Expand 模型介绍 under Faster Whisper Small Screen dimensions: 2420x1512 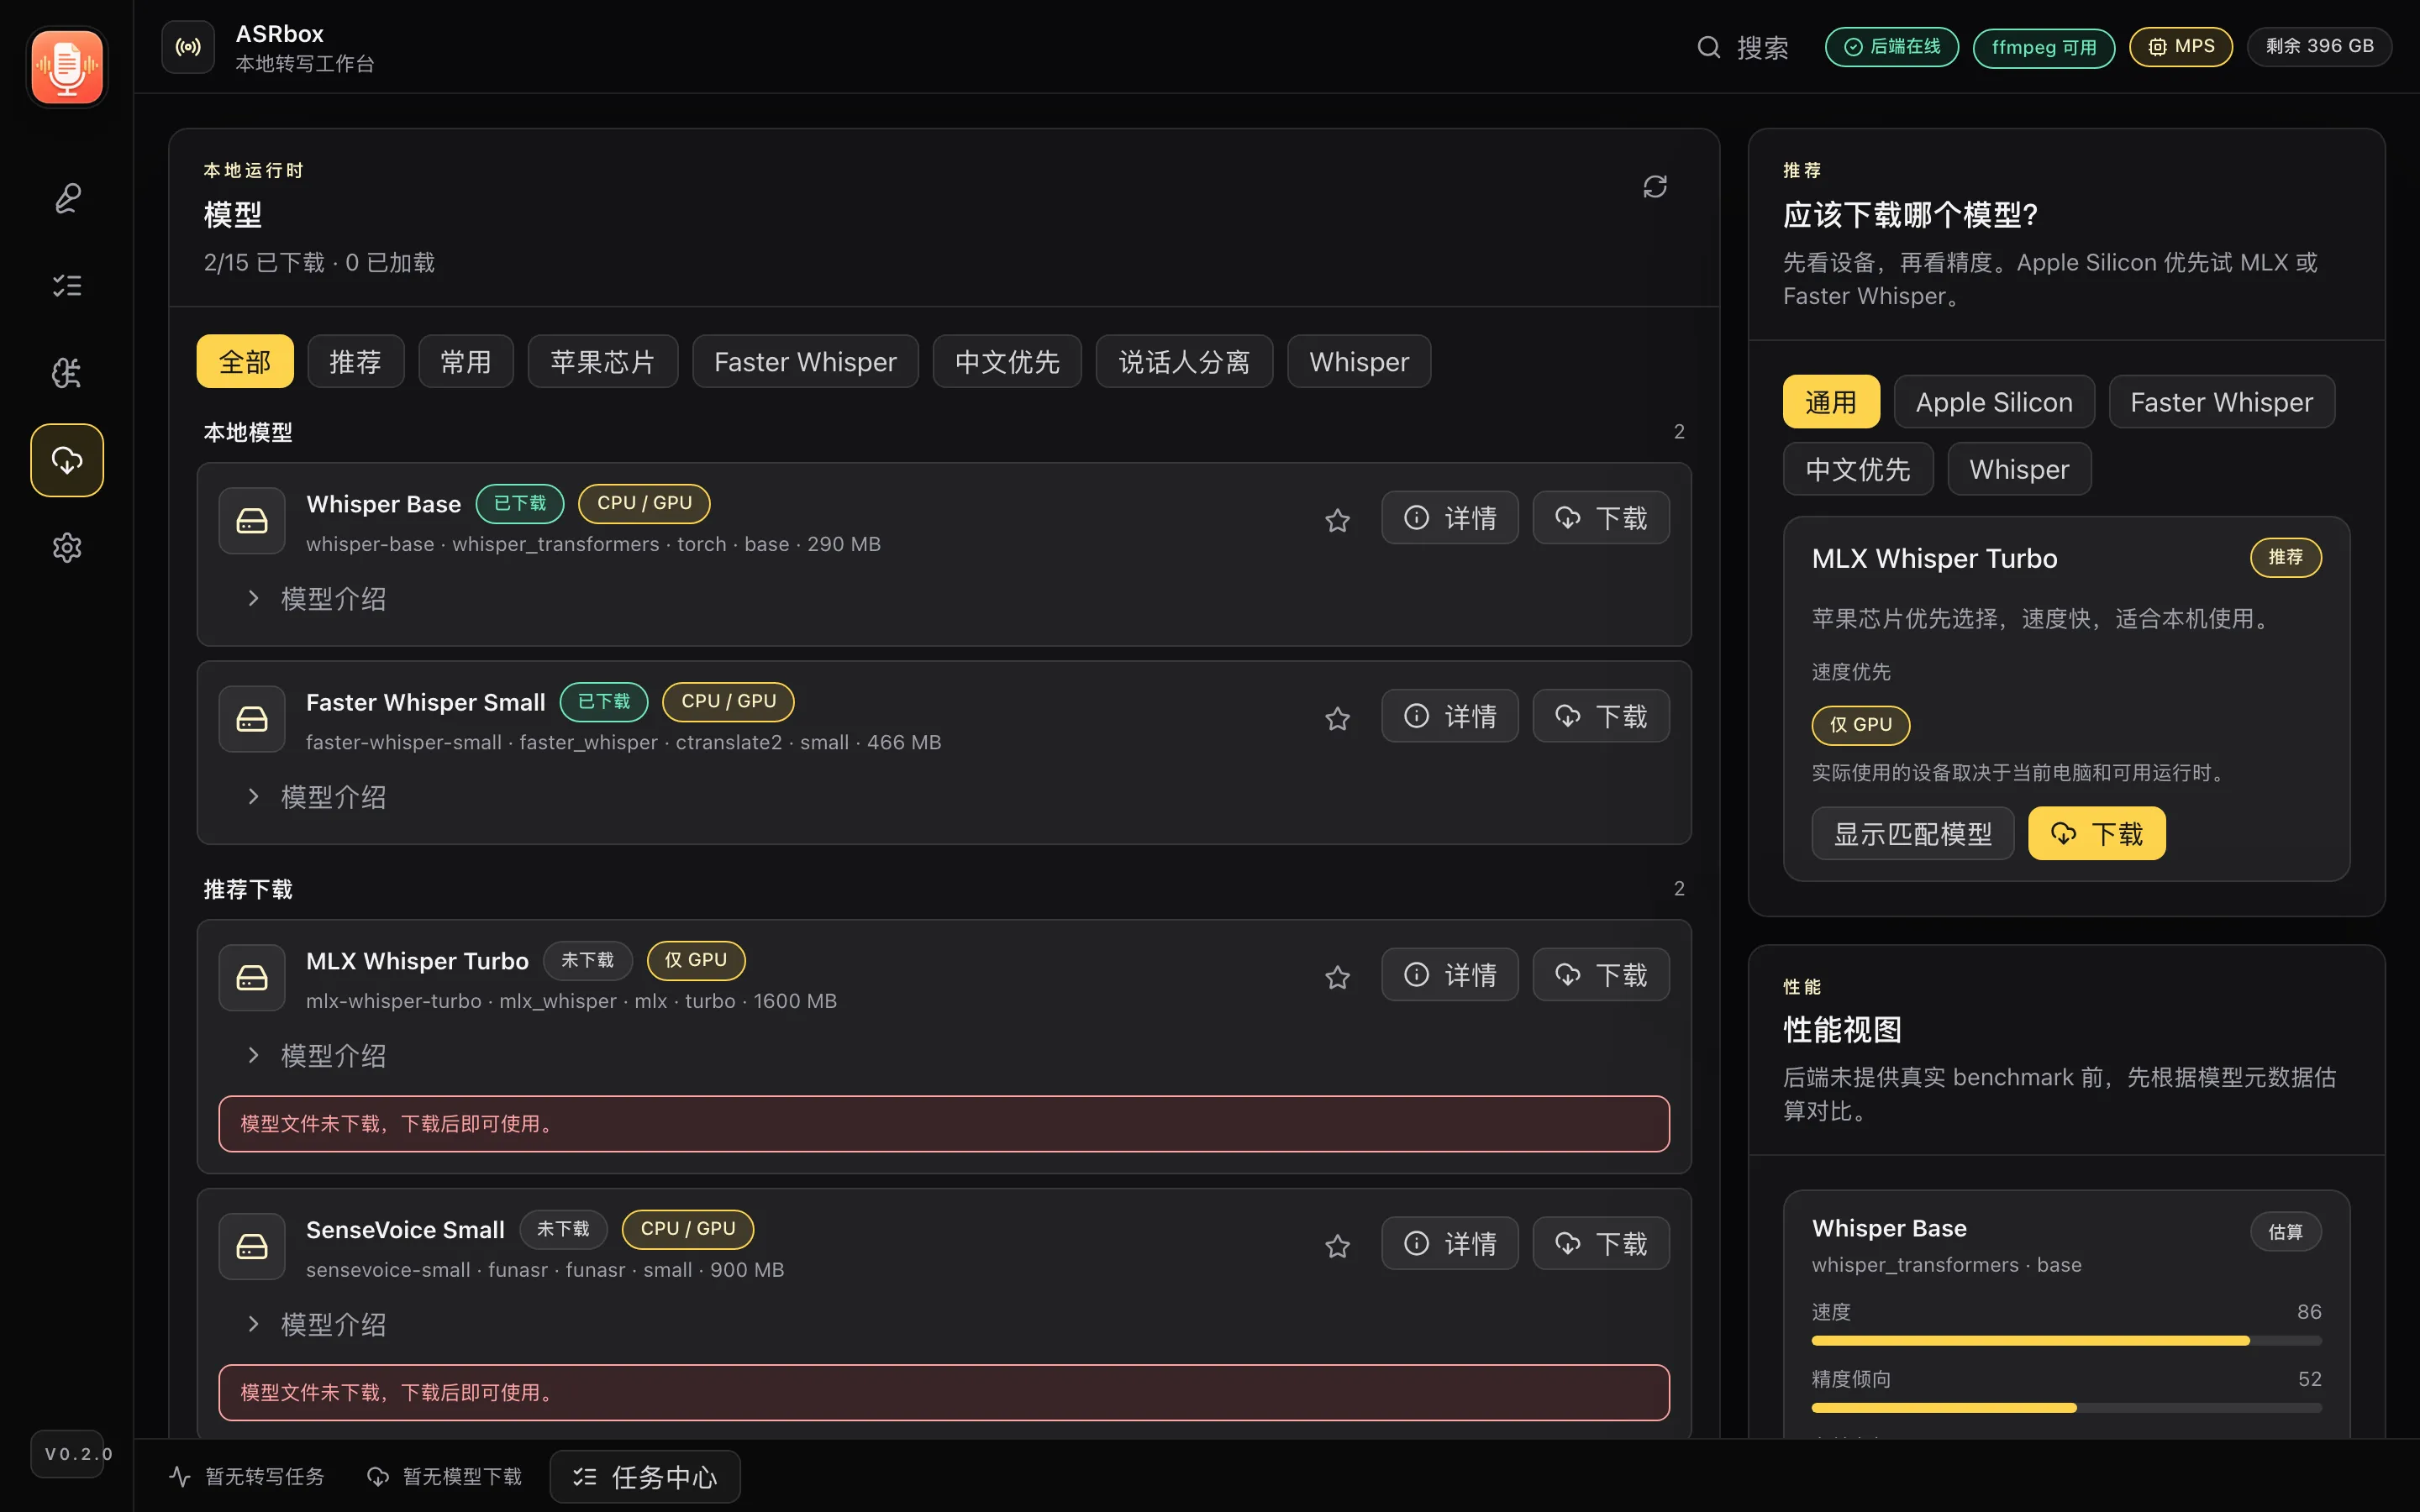click(x=316, y=797)
